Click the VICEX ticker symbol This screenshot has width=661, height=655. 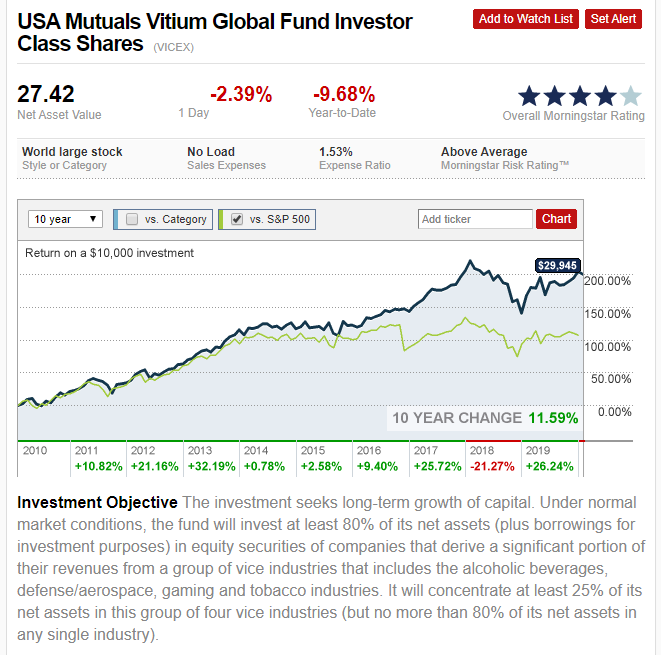(174, 47)
